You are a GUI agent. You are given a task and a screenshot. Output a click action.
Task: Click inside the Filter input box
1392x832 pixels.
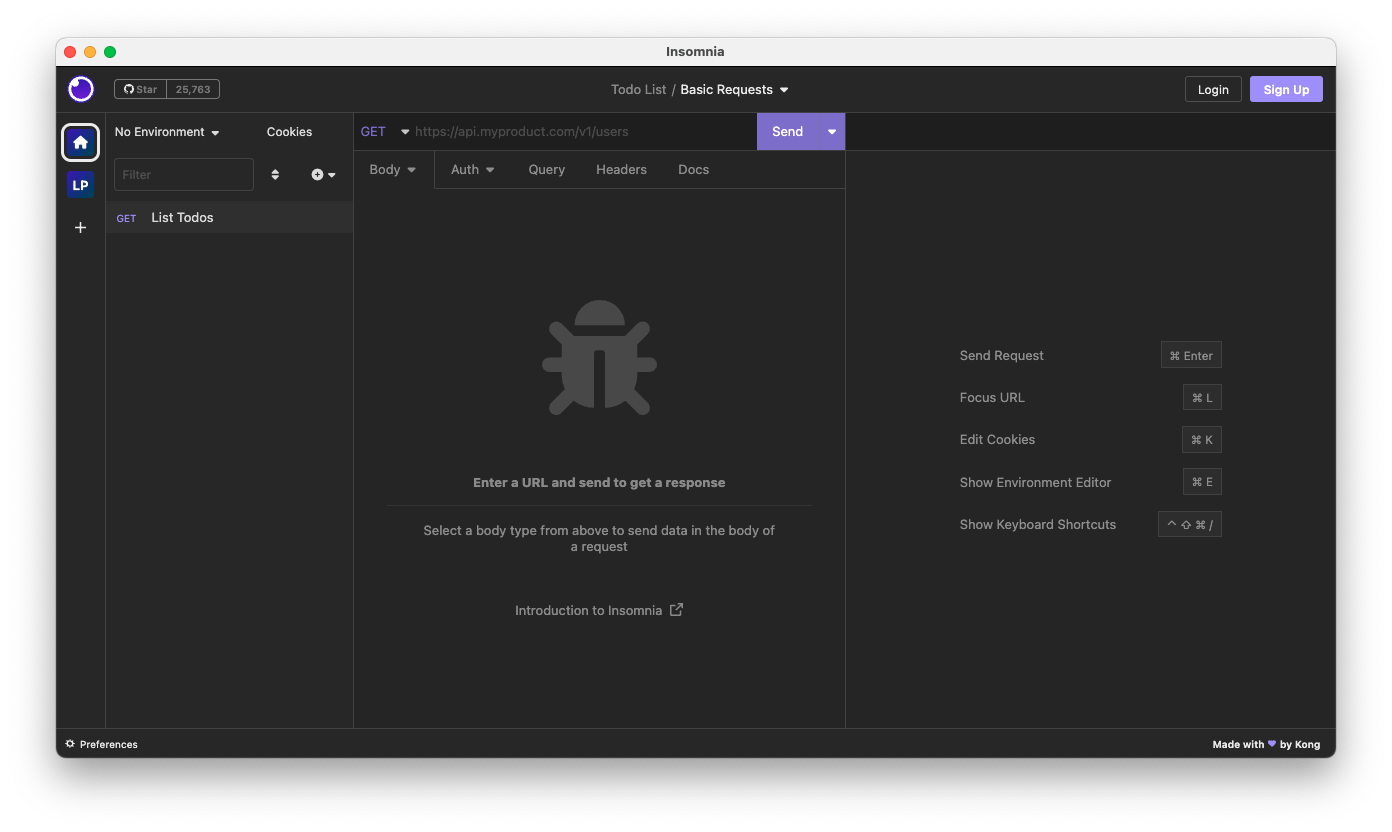183,174
